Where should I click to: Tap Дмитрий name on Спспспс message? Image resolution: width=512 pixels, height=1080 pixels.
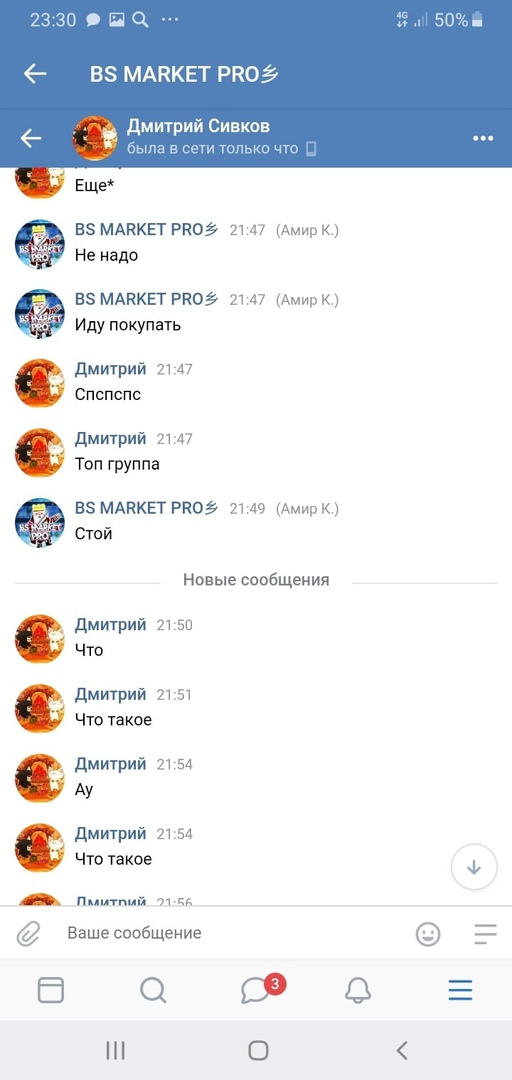(x=110, y=369)
